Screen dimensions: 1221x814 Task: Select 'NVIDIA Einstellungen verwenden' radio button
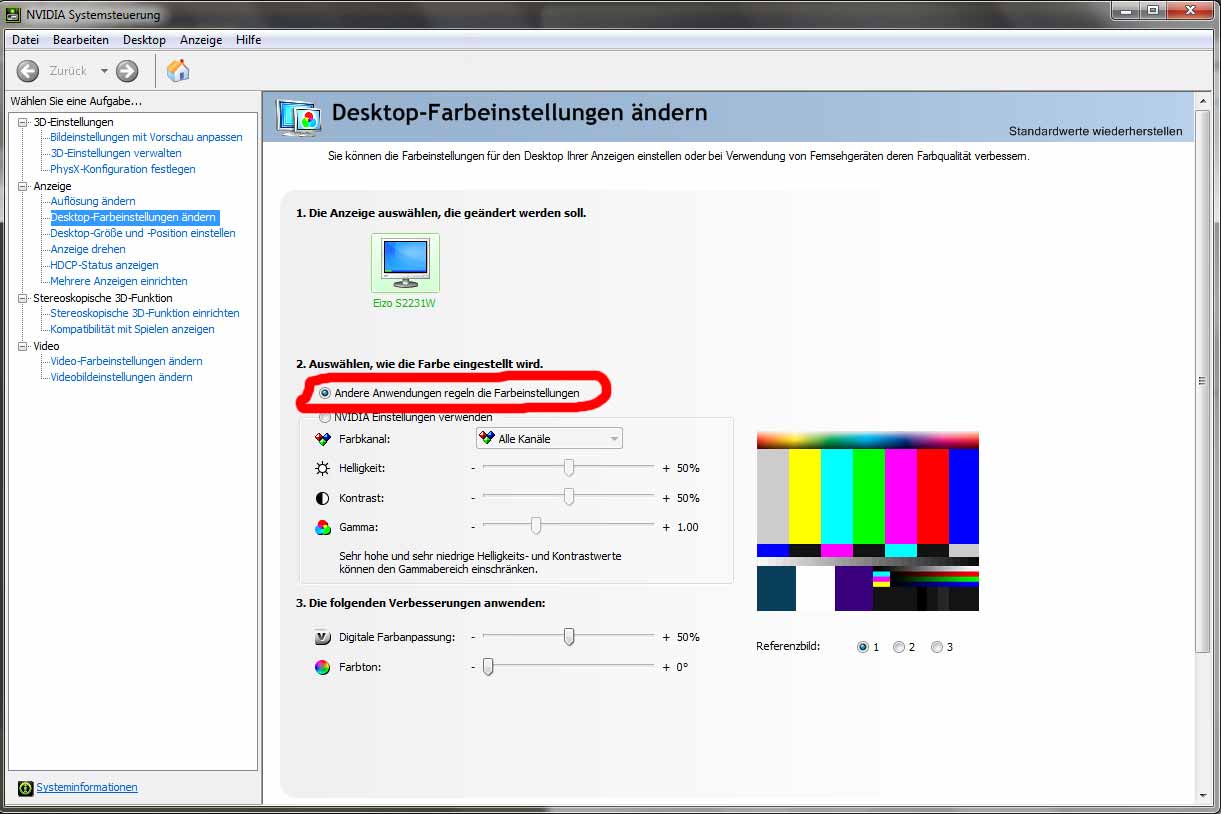(325, 417)
